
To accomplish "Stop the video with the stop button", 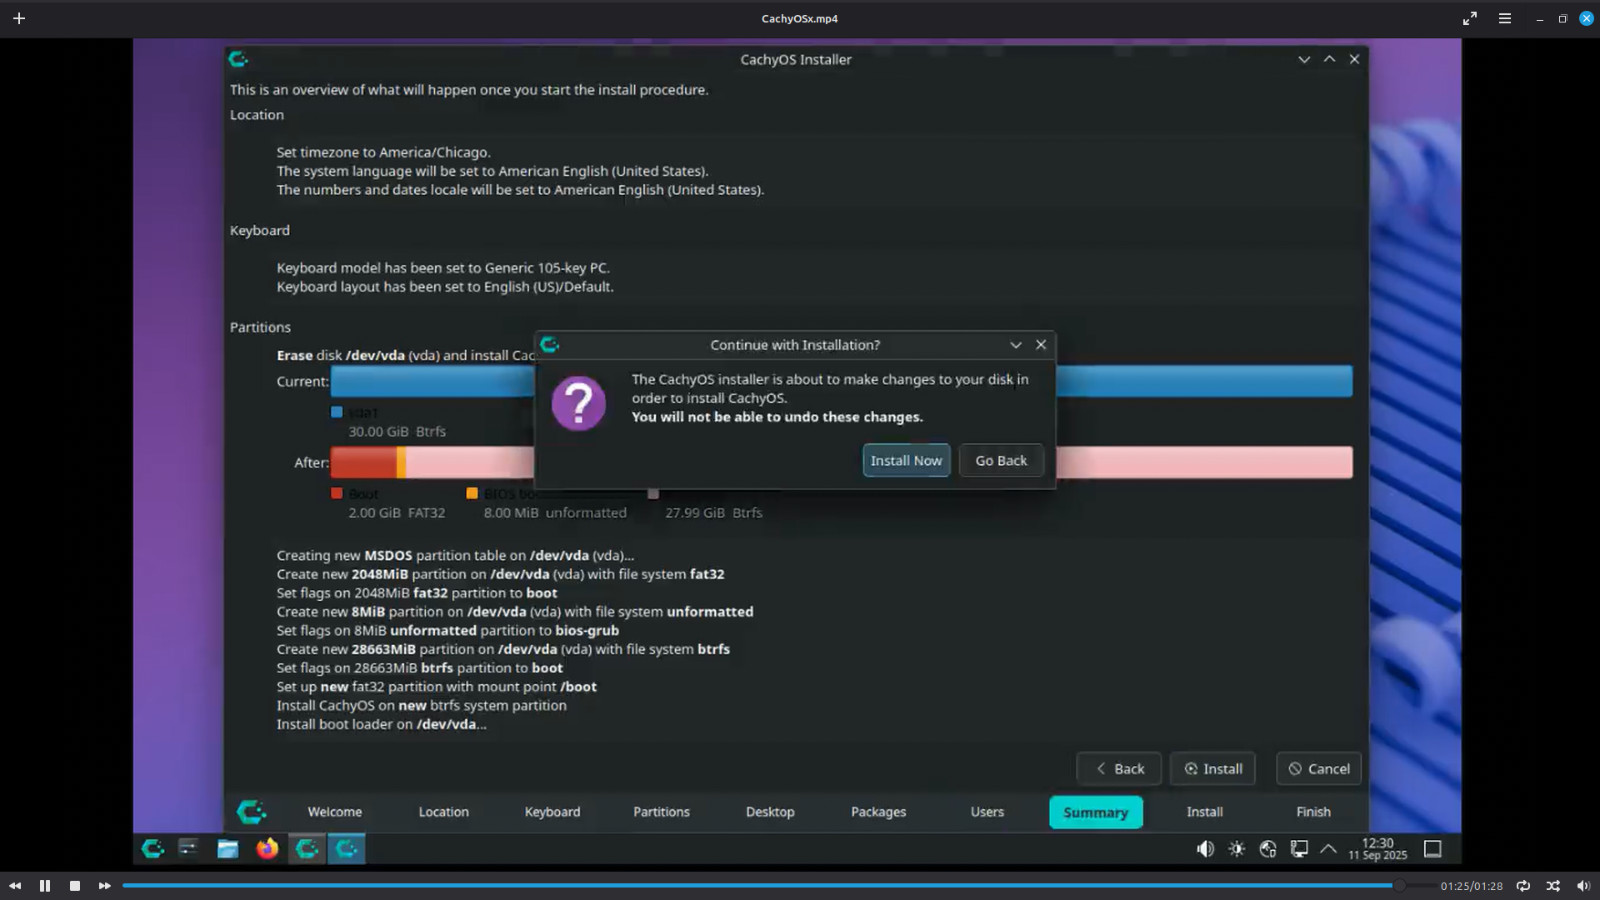I will tap(75, 886).
